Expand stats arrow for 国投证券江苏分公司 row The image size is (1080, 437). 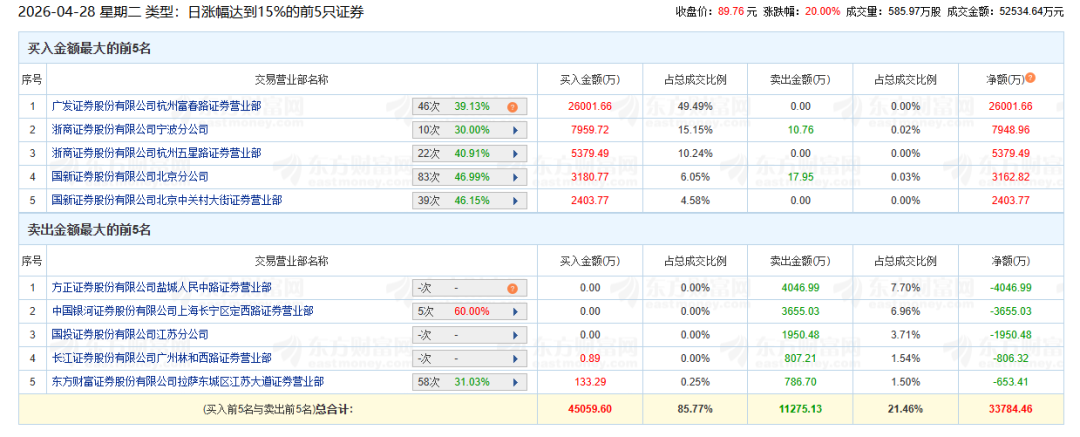tap(515, 335)
